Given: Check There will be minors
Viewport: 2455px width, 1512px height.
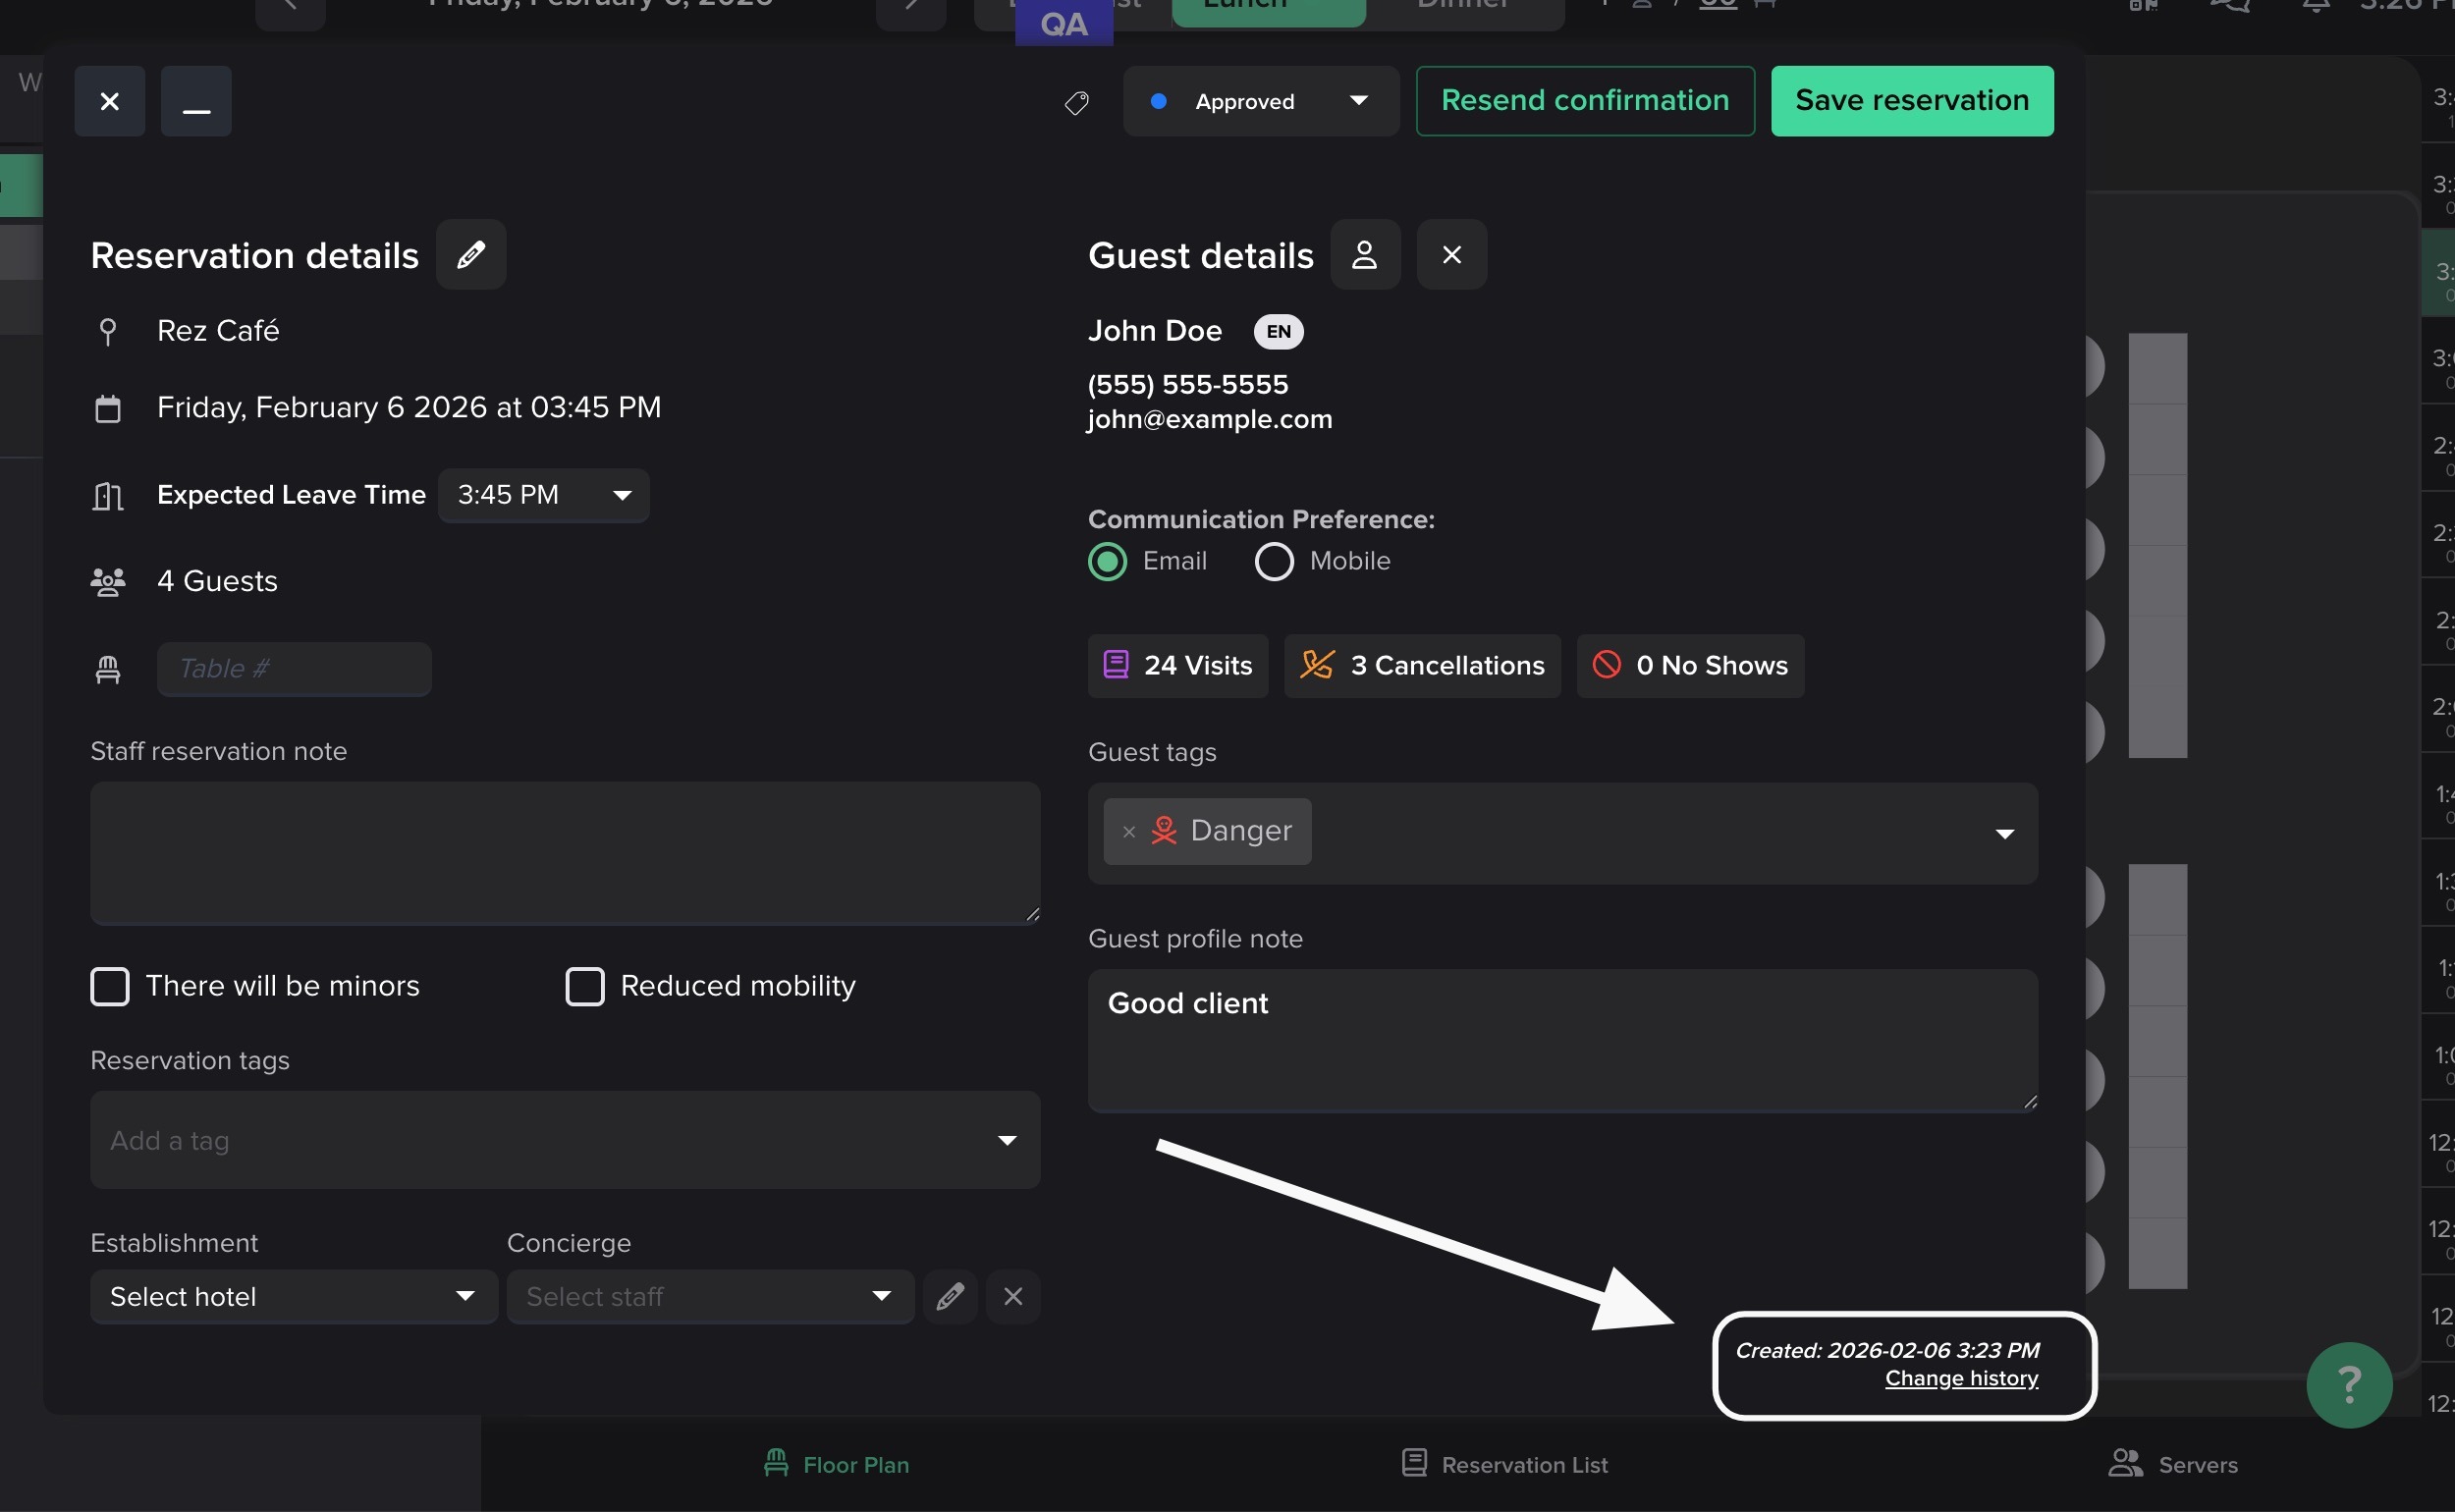Looking at the screenshot, I should tap(110, 986).
